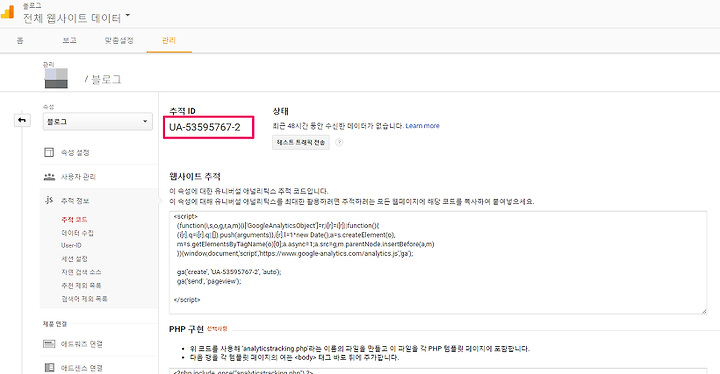Switch to the 보고 tab
Viewport: 720px width, 374px height.
[69, 40]
